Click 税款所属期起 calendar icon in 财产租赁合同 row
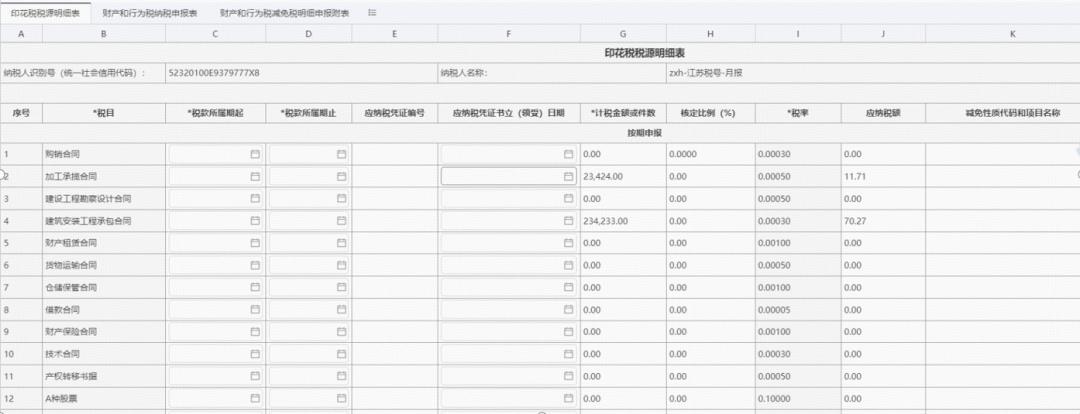This screenshot has height=414, width=1080. tap(255, 243)
